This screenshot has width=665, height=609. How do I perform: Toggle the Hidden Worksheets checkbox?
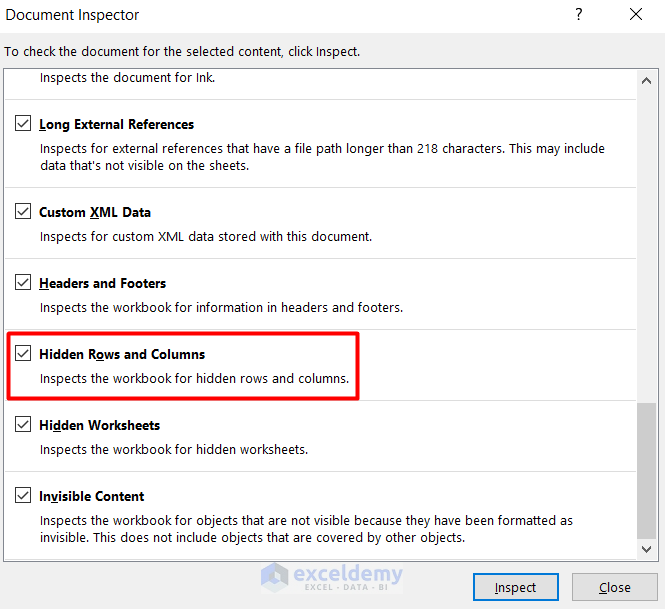(23, 425)
